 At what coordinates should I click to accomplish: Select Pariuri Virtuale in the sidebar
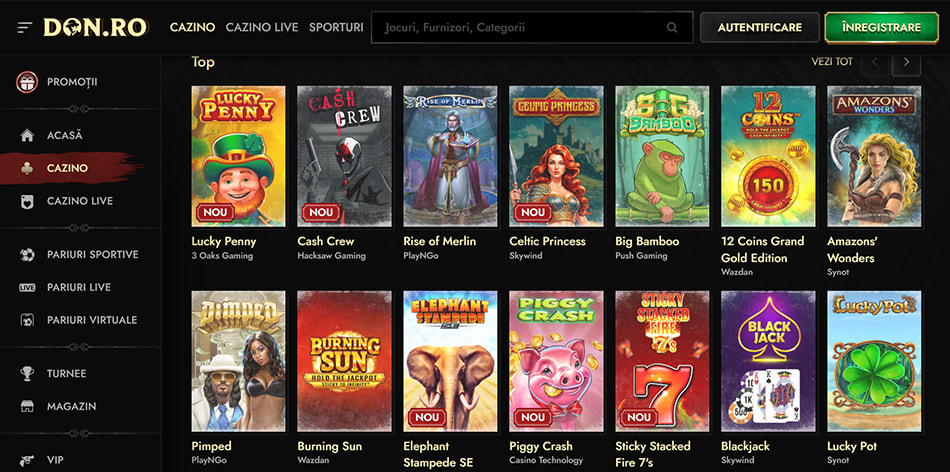(91, 320)
